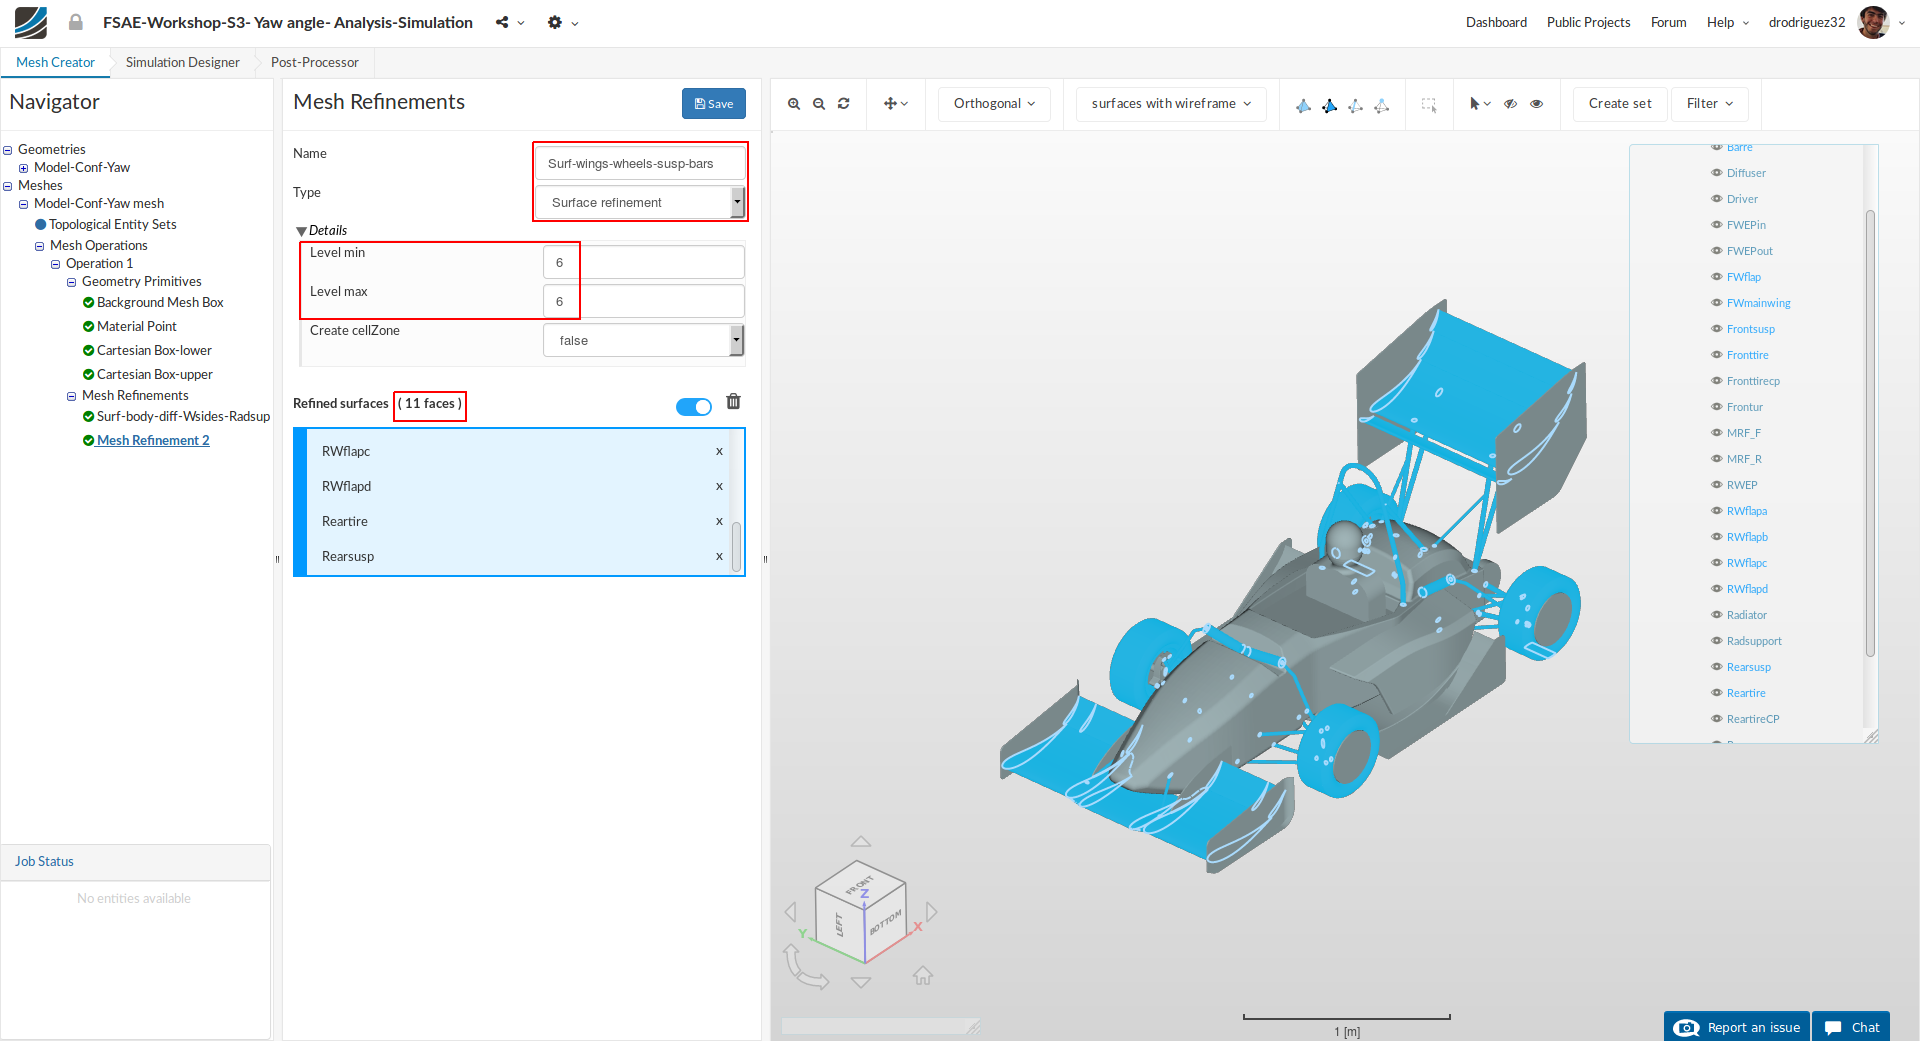Click the refined surfaces list scrollbar
This screenshot has width=1920, height=1041.
click(737, 547)
